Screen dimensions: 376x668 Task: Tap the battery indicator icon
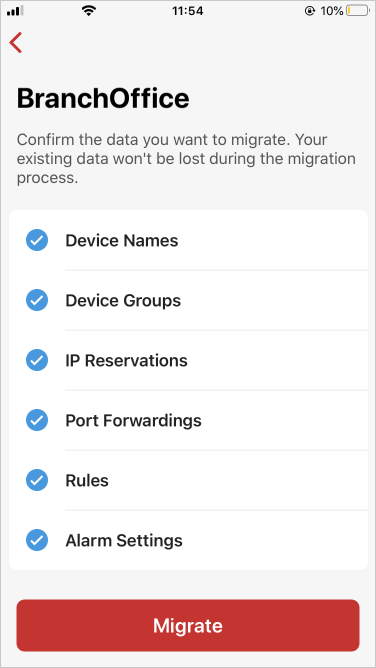358,11
